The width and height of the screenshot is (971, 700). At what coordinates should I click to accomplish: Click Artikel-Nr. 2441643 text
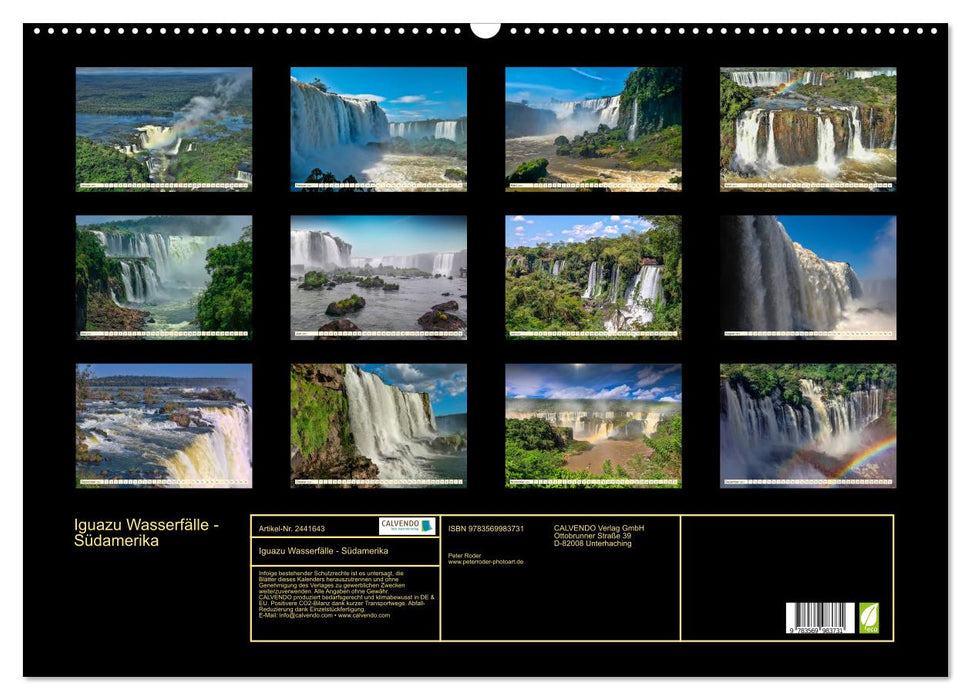(x=292, y=528)
